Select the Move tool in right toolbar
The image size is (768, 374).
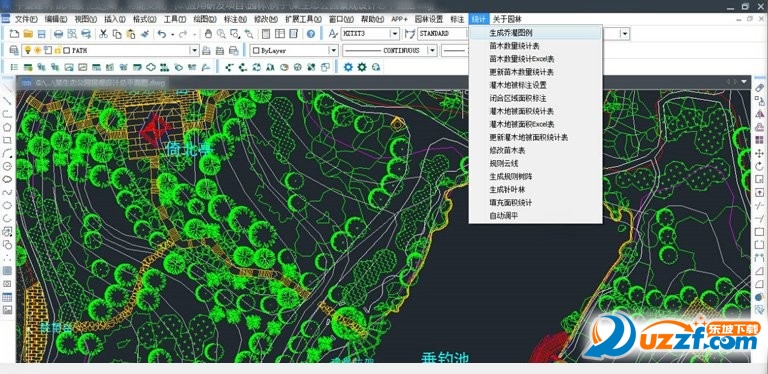760,153
